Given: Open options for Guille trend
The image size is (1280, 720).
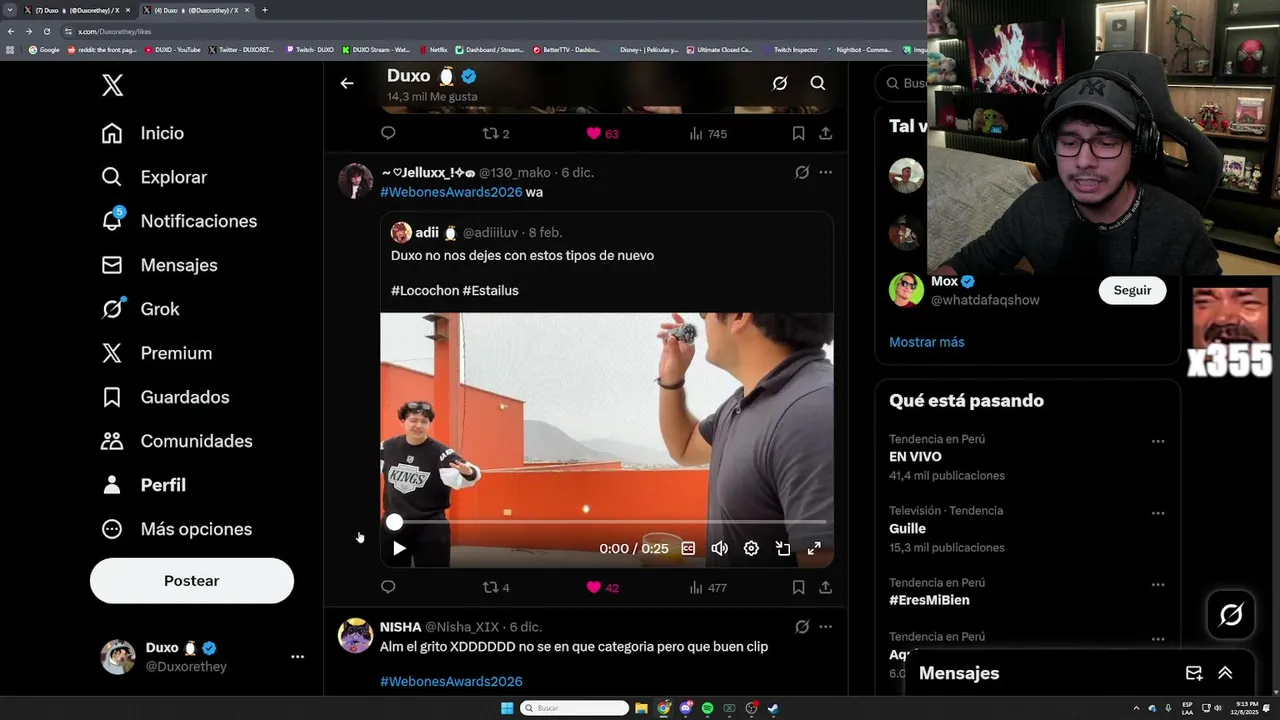Looking at the screenshot, I should 1157,513.
